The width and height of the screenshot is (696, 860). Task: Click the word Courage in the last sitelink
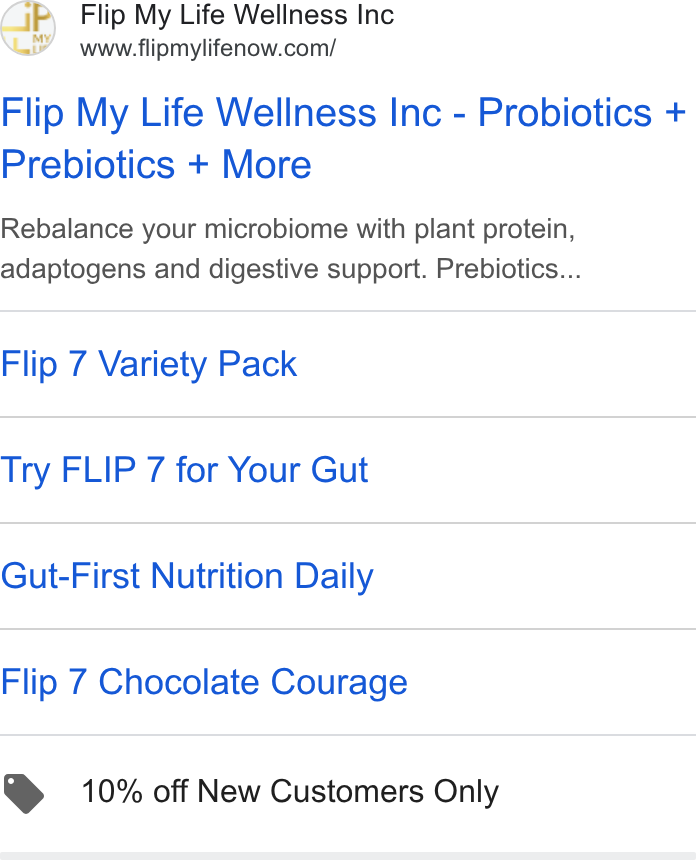339,682
